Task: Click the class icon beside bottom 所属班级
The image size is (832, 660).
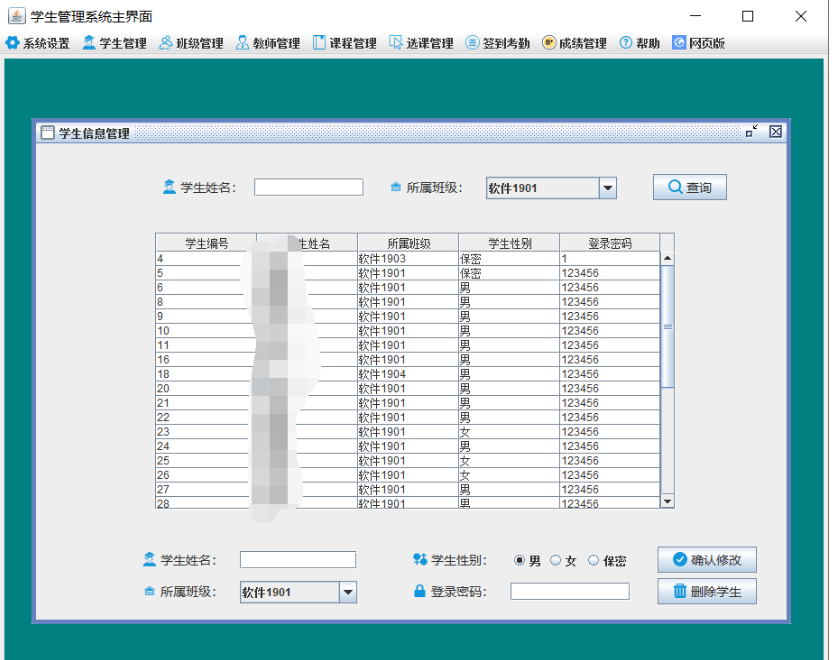Action: [149, 591]
